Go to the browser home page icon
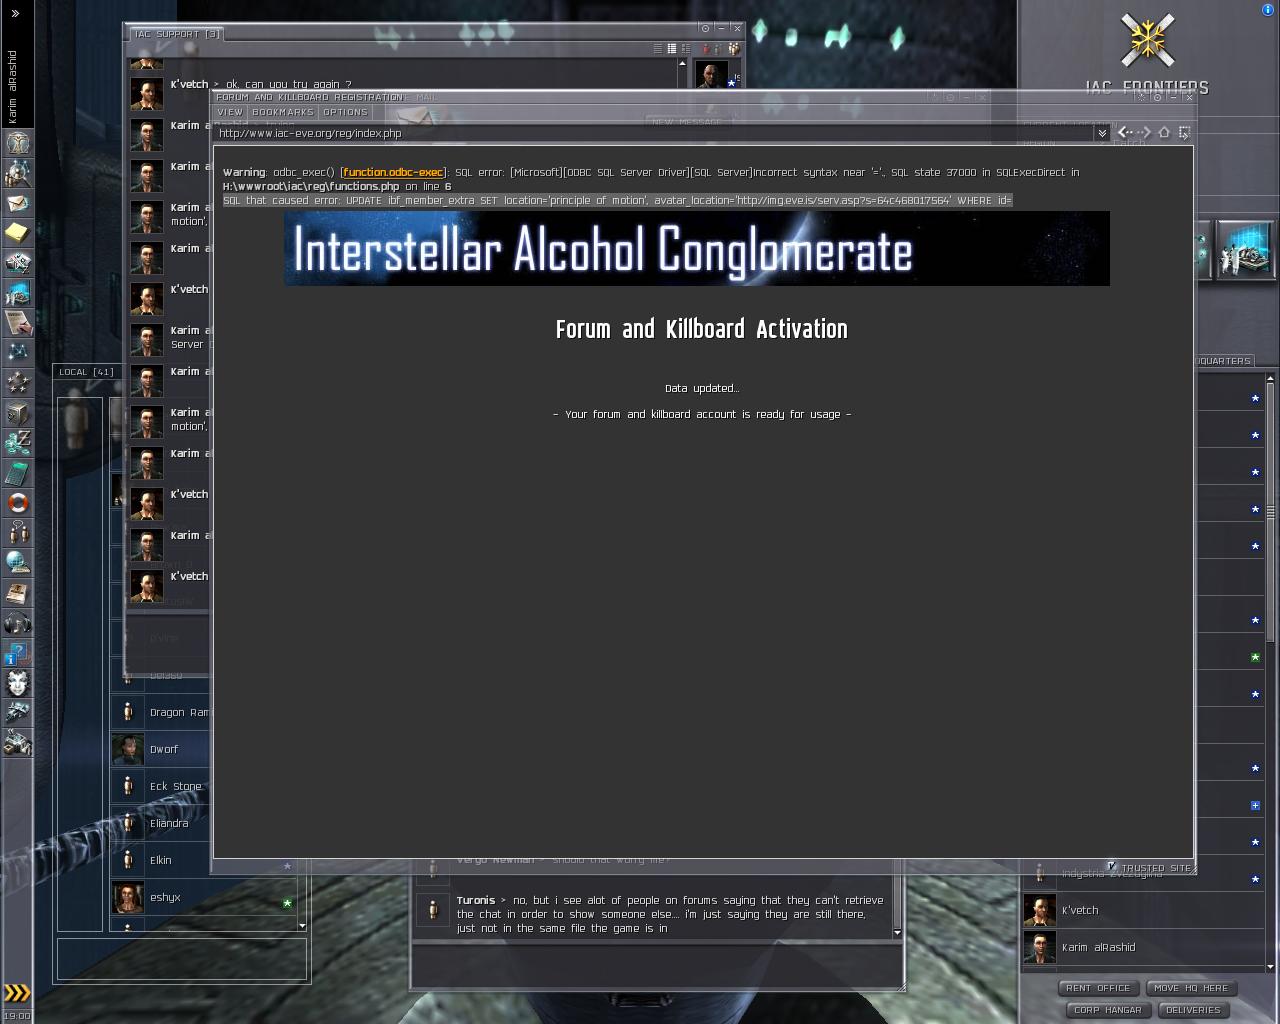 [1164, 132]
